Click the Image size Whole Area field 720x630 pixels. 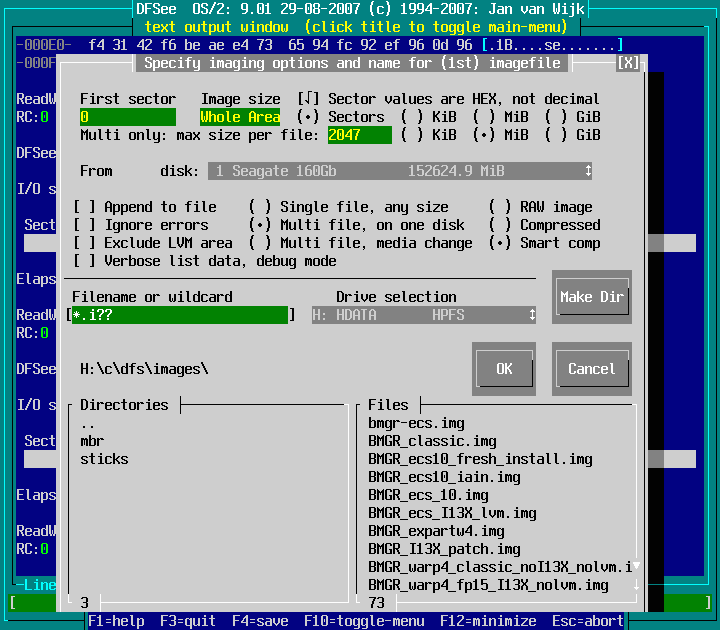click(x=240, y=117)
